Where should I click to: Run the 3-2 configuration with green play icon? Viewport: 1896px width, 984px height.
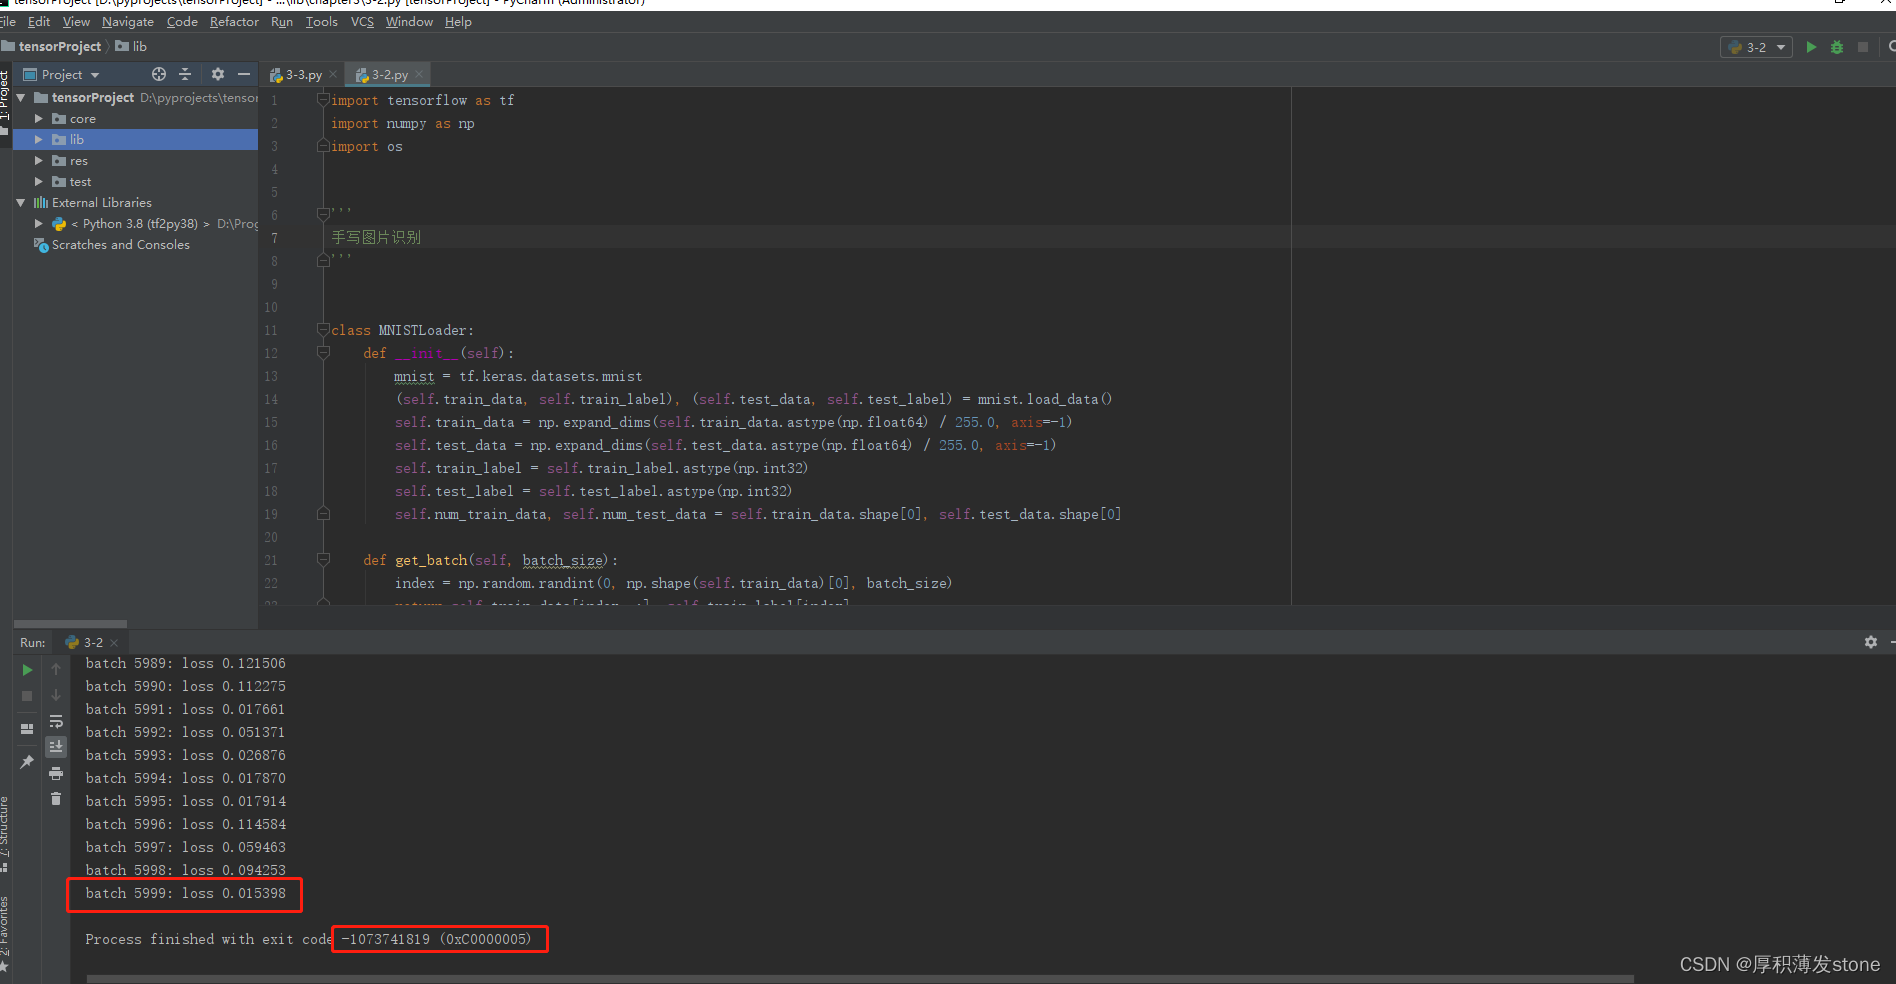tap(1811, 47)
